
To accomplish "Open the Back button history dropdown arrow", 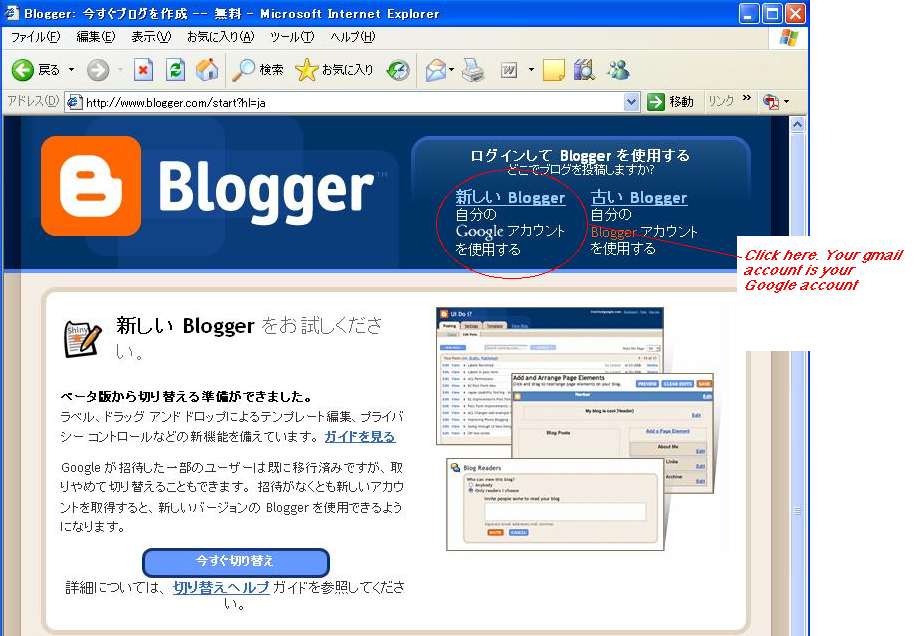I will click(72, 71).
